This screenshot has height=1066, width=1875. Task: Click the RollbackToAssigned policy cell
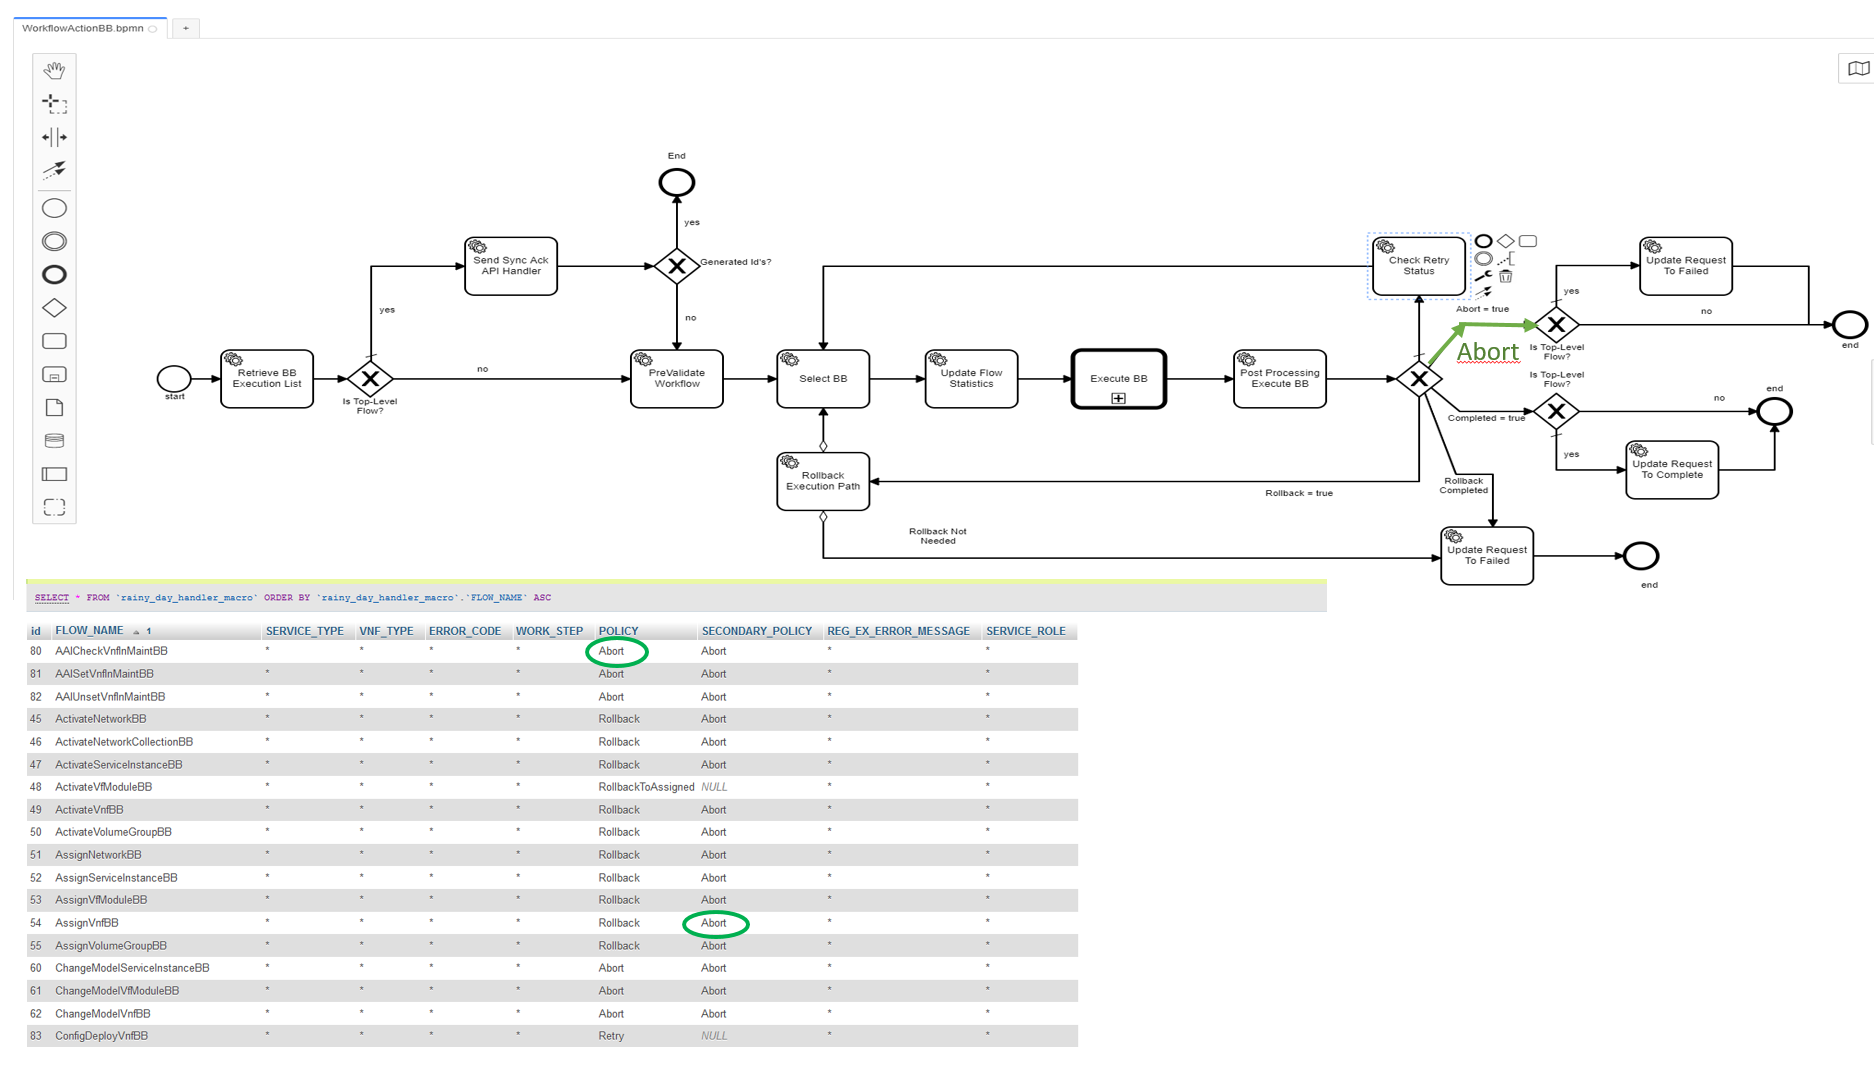click(646, 787)
